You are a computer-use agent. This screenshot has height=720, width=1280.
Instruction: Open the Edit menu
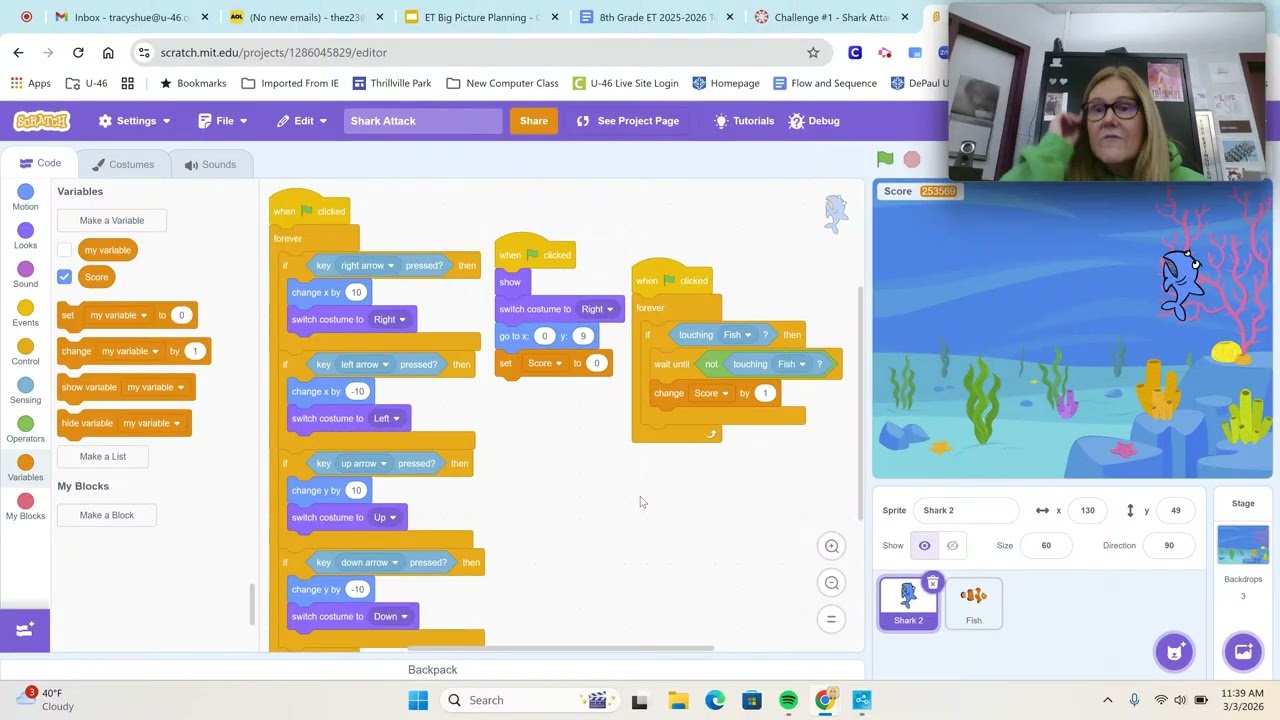pos(303,121)
